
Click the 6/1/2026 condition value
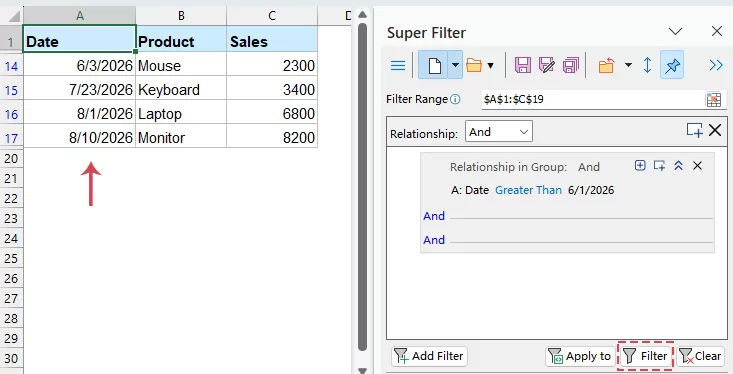click(x=591, y=190)
